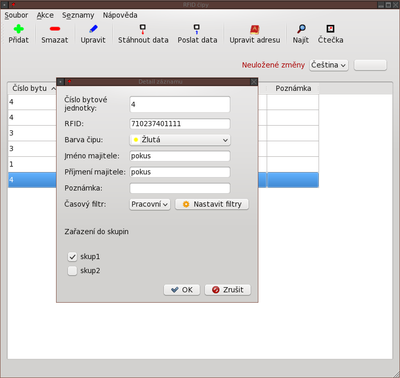The image size is (400, 378).
Task: Click the checkmark icon on OK button
Action: (175, 290)
